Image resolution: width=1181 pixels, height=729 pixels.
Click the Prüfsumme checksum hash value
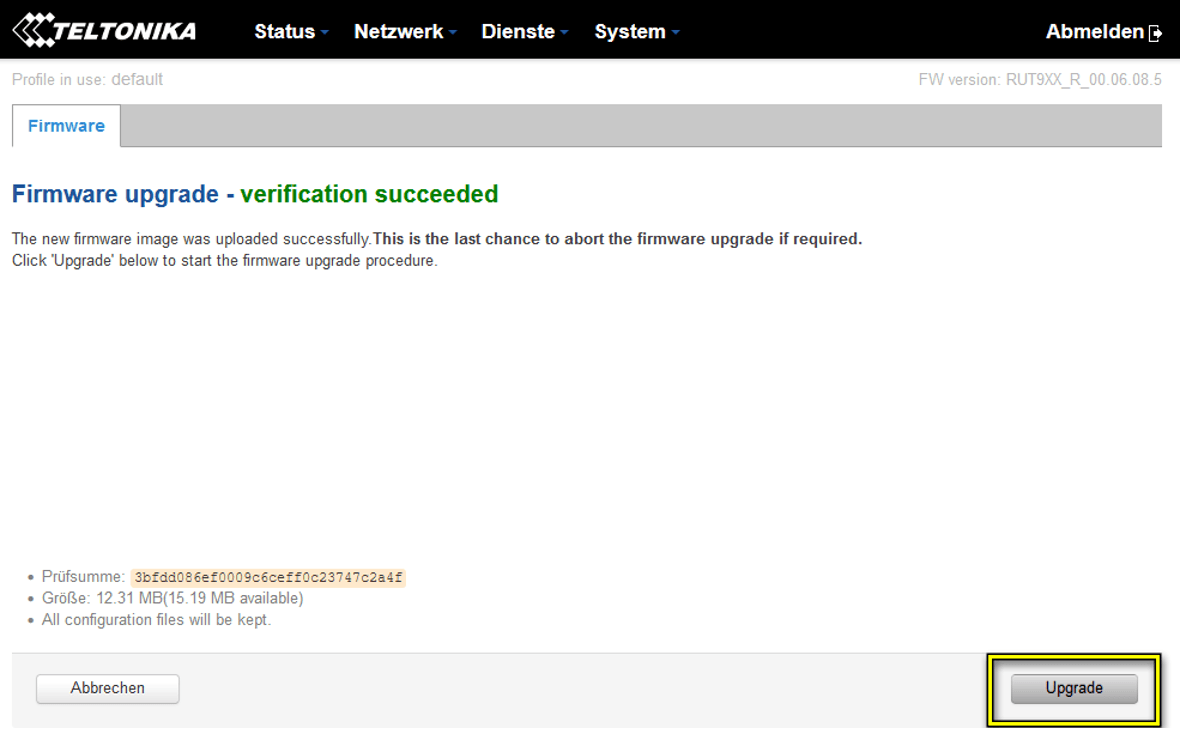tap(268, 578)
